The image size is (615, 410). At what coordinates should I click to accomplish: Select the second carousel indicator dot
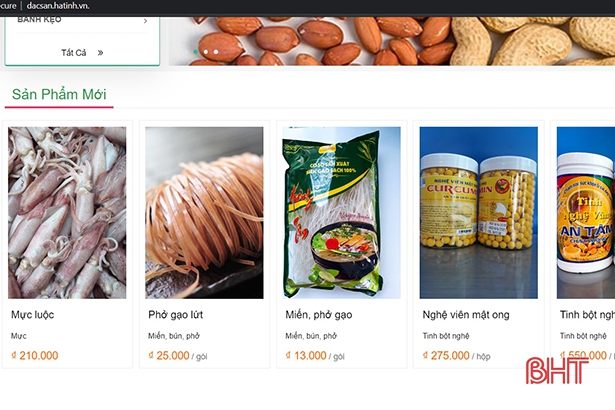[x=206, y=52]
